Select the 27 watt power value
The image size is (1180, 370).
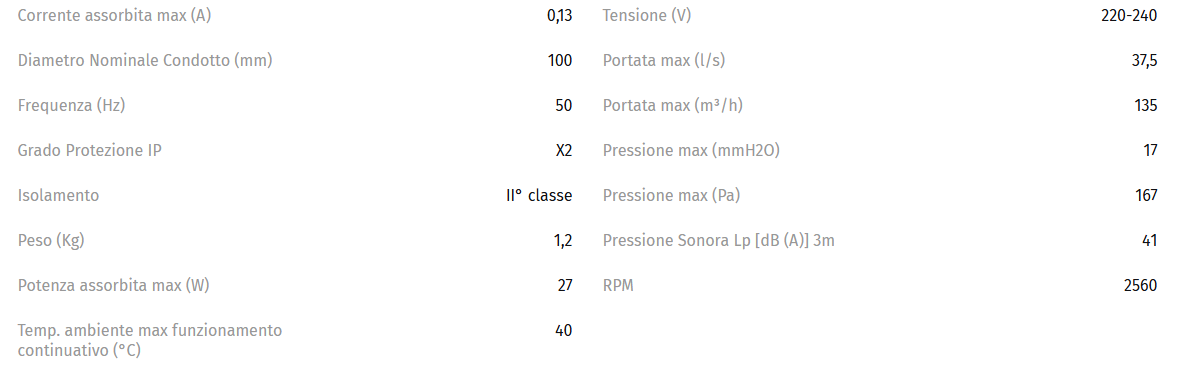(564, 286)
